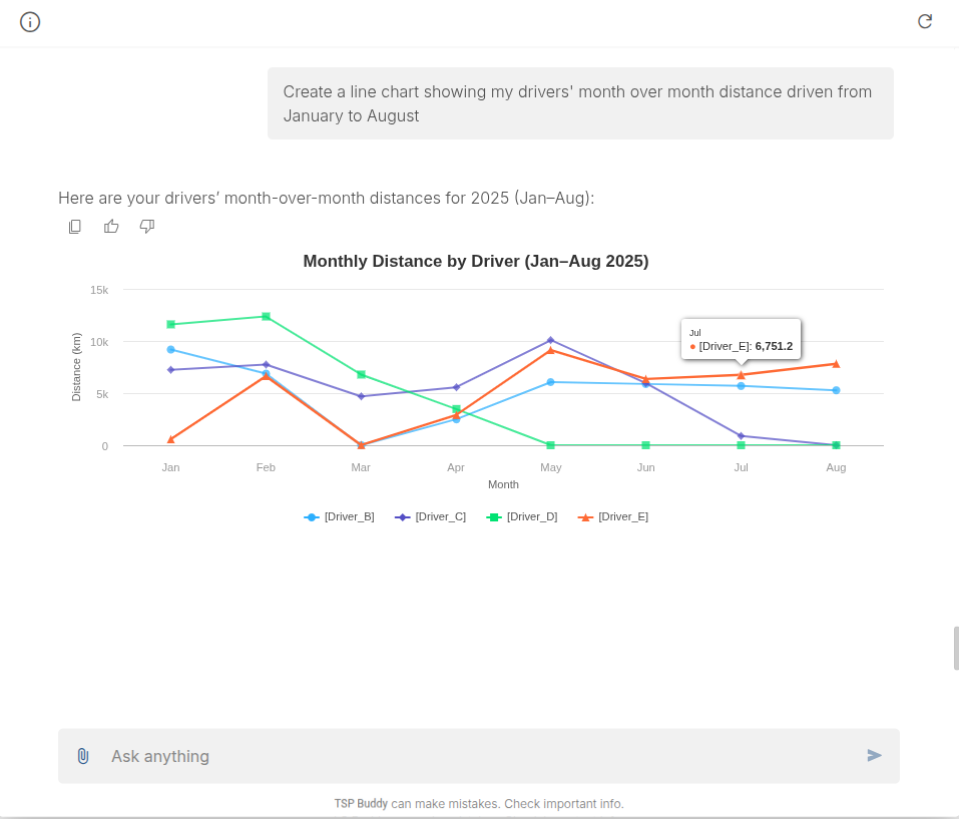959x819 pixels.
Task: Toggle the [Driver_B] series in the legend
Action: 340,517
